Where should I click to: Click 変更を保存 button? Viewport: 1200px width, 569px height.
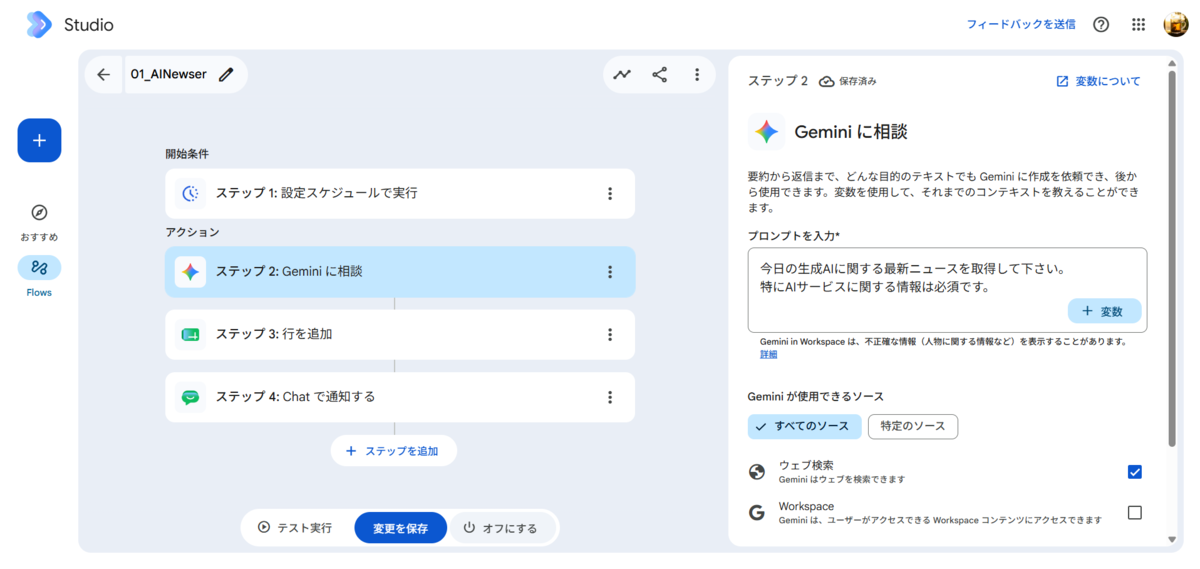tap(400, 528)
